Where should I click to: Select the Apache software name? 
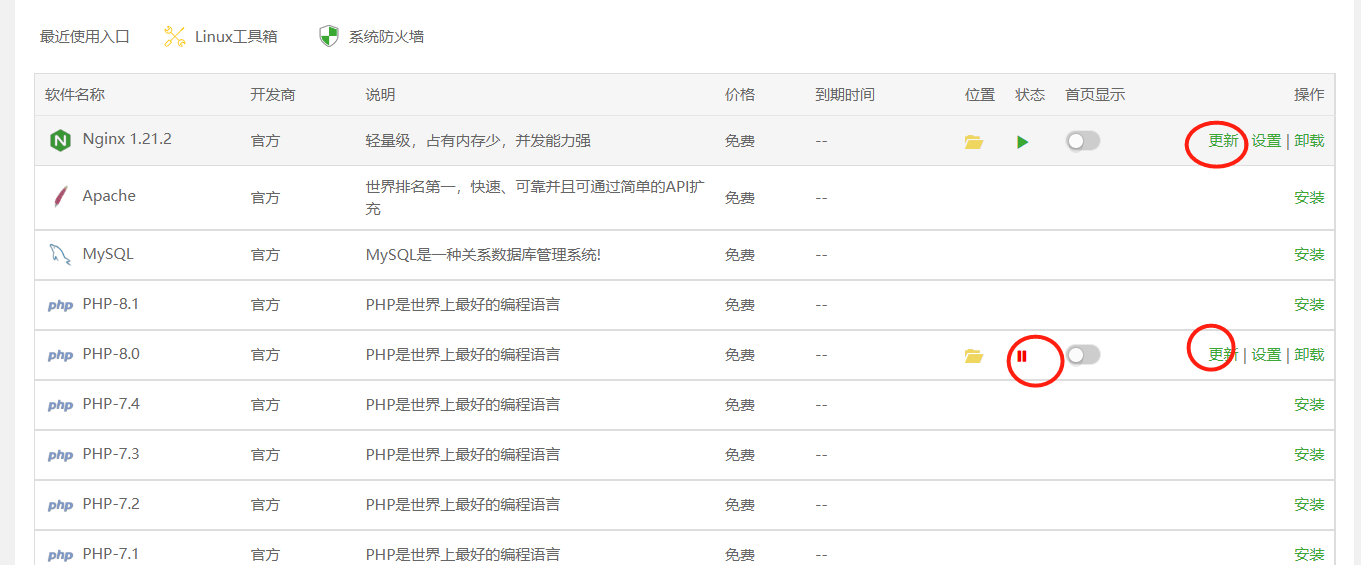(x=109, y=196)
